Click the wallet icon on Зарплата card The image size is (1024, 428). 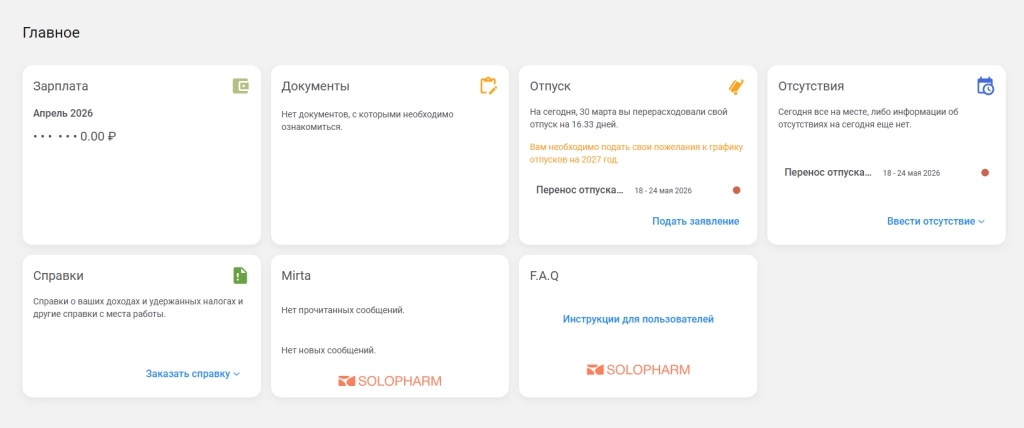pos(241,86)
